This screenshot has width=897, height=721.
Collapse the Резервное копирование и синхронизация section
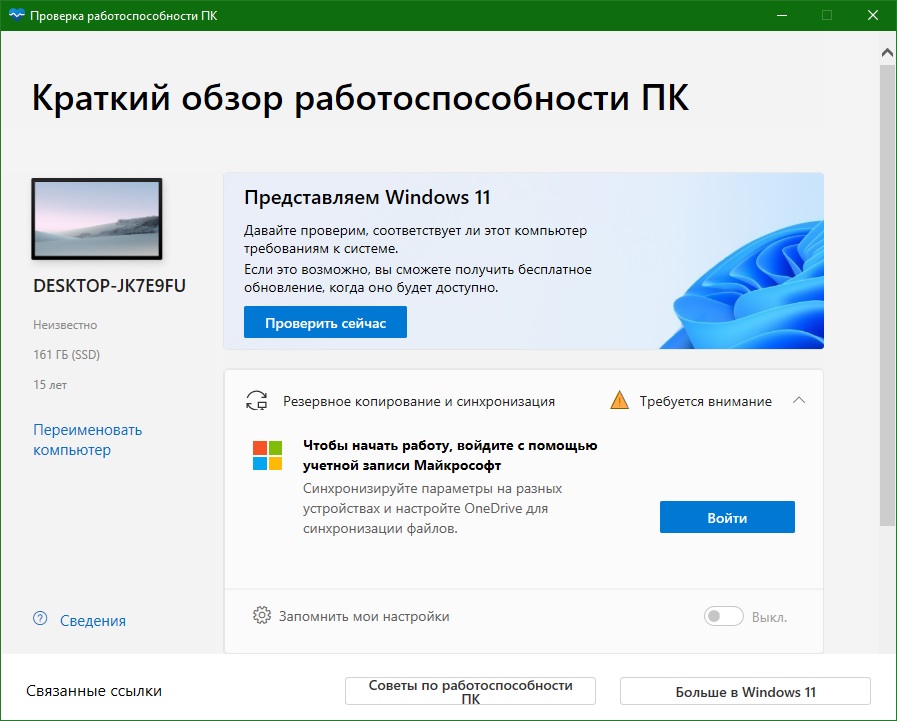pyautogui.click(x=799, y=401)
